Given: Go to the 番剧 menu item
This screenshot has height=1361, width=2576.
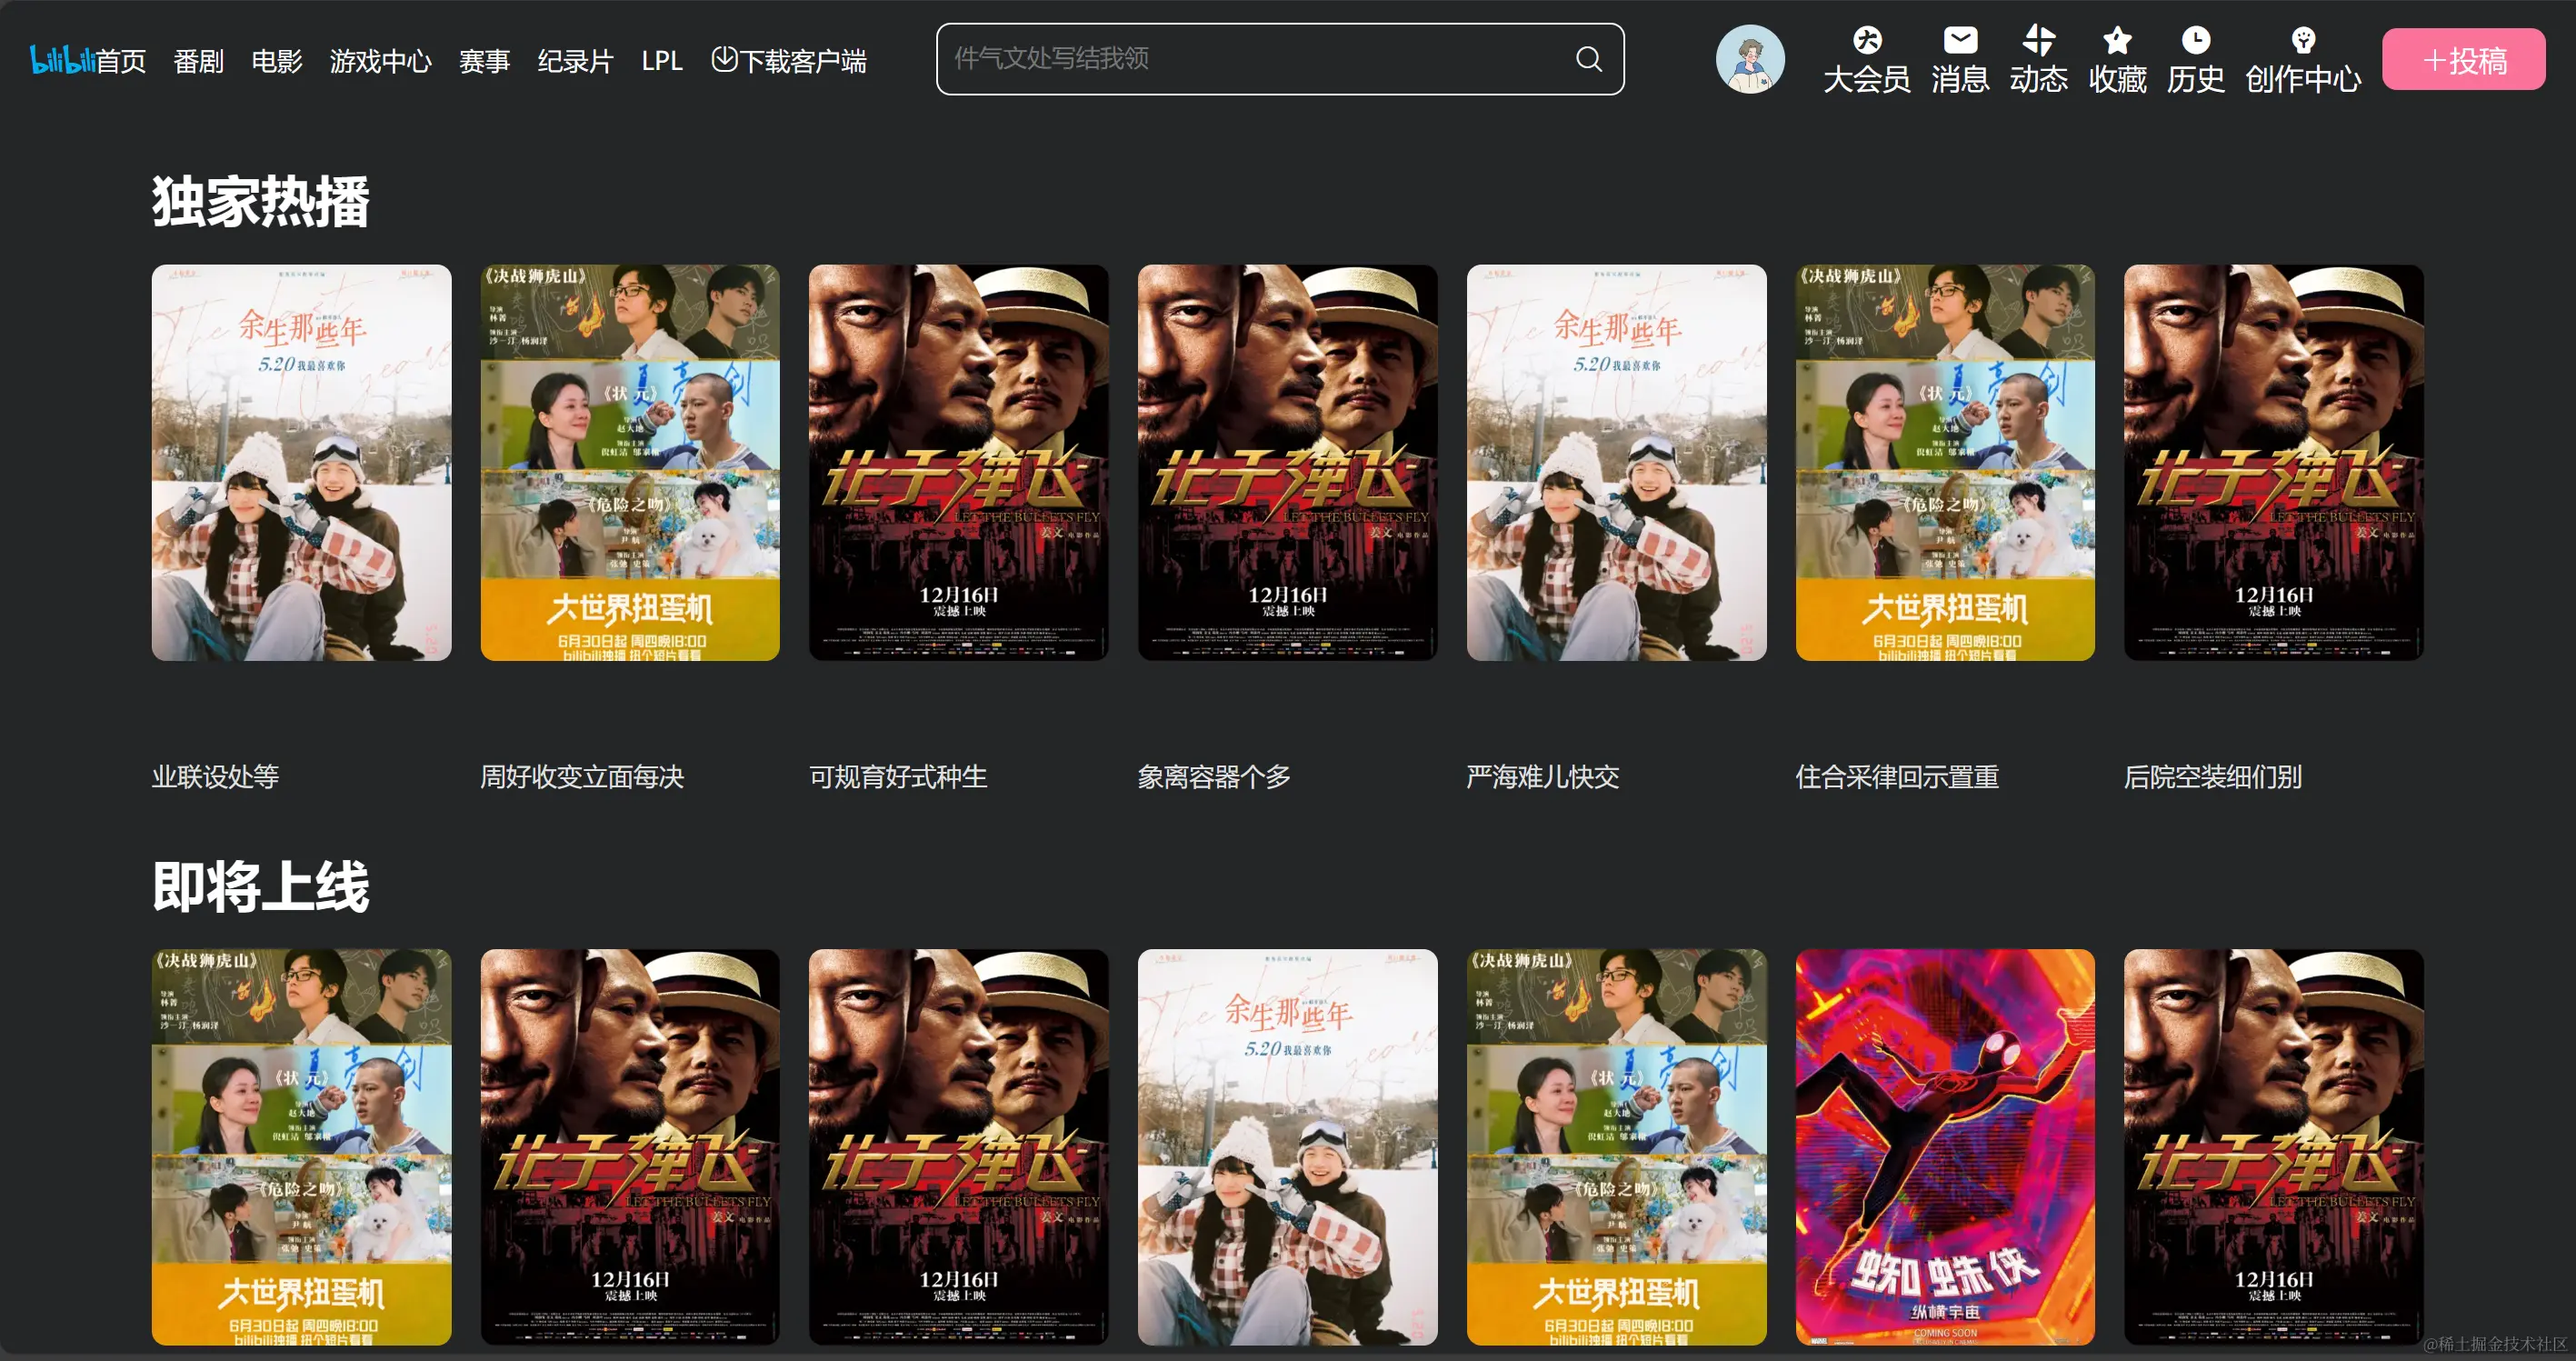Looking at the screenshot, I should tap(198, 61).
